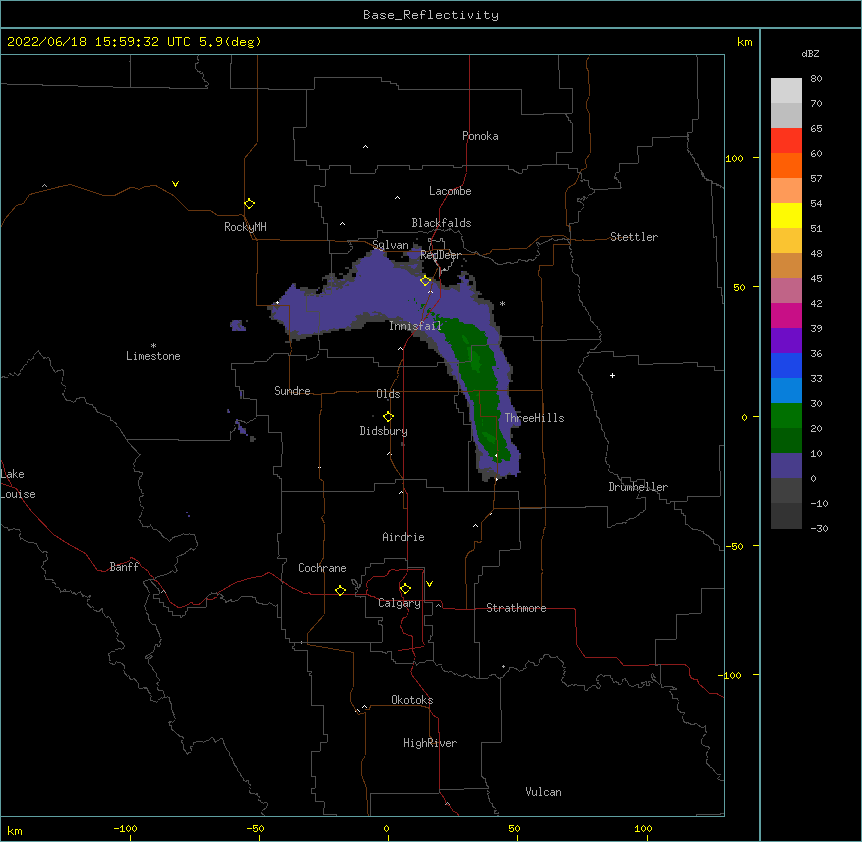Click the magenta 42-39 dBZ legend swatch
The image size is (862, 842).
(786, 315)
